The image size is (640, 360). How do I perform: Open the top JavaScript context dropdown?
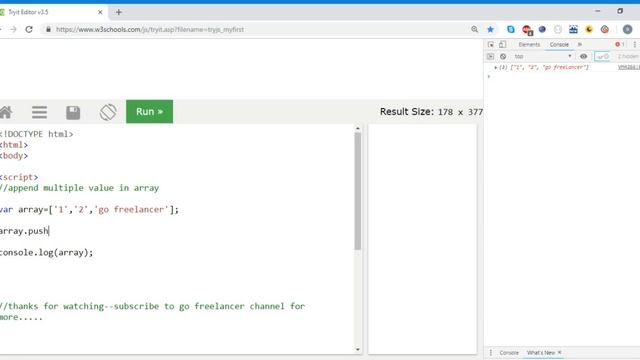pyautogui.click(x=542, y=56)
